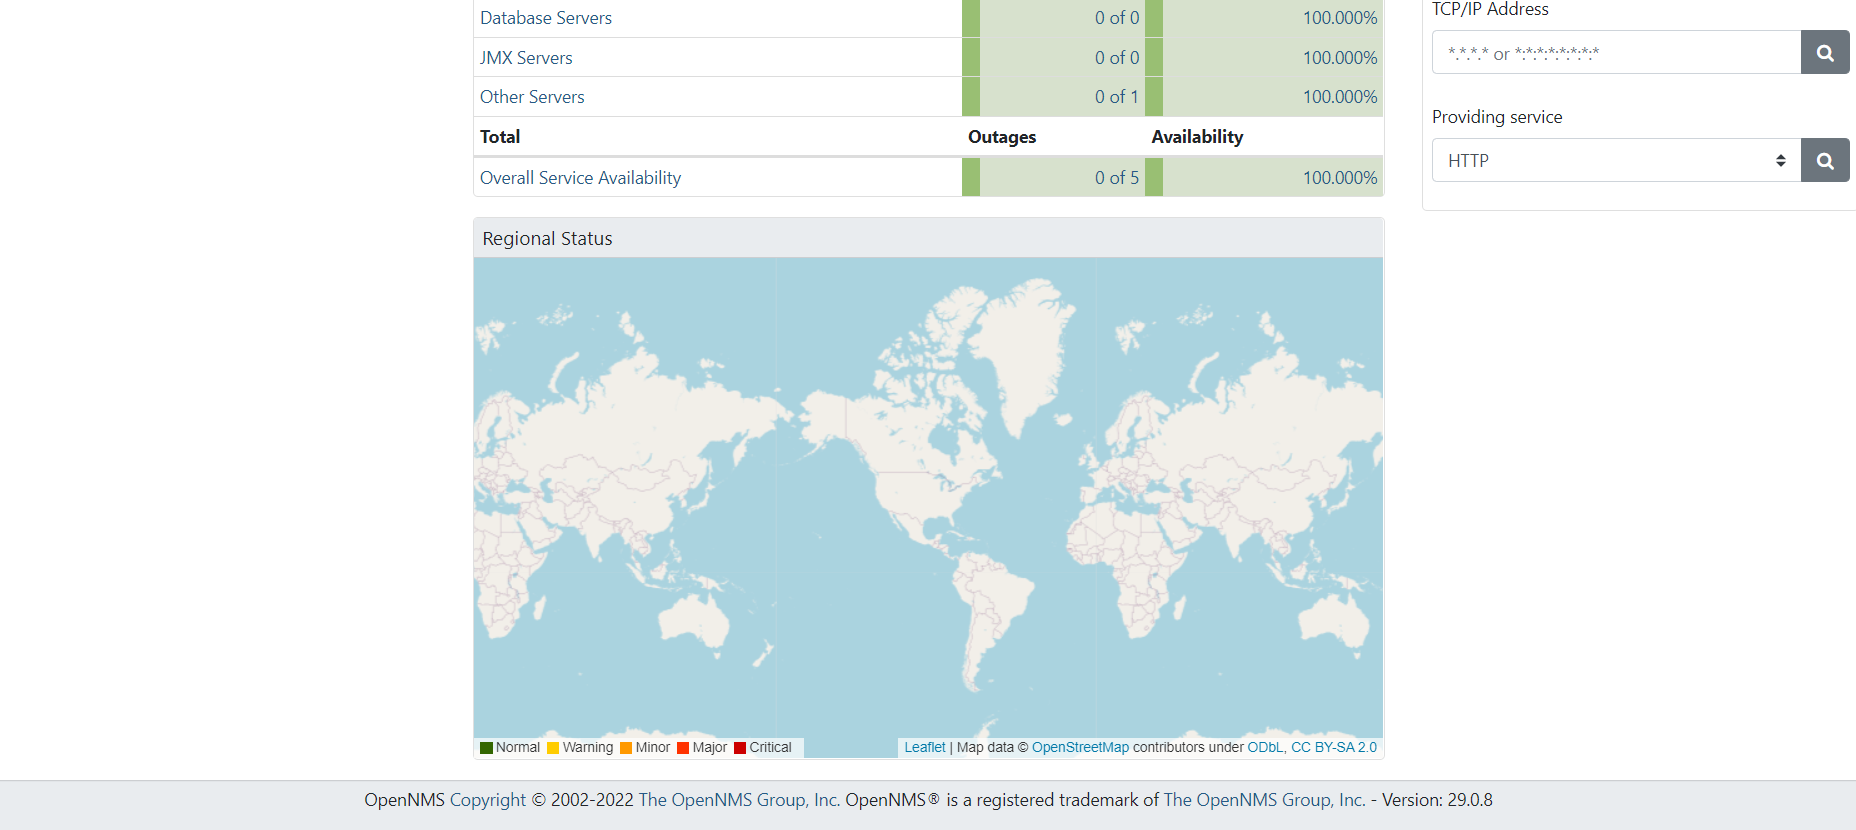1856x830 pixels.
Task: Click the Major legend swatch
Action: coord(683,748)
